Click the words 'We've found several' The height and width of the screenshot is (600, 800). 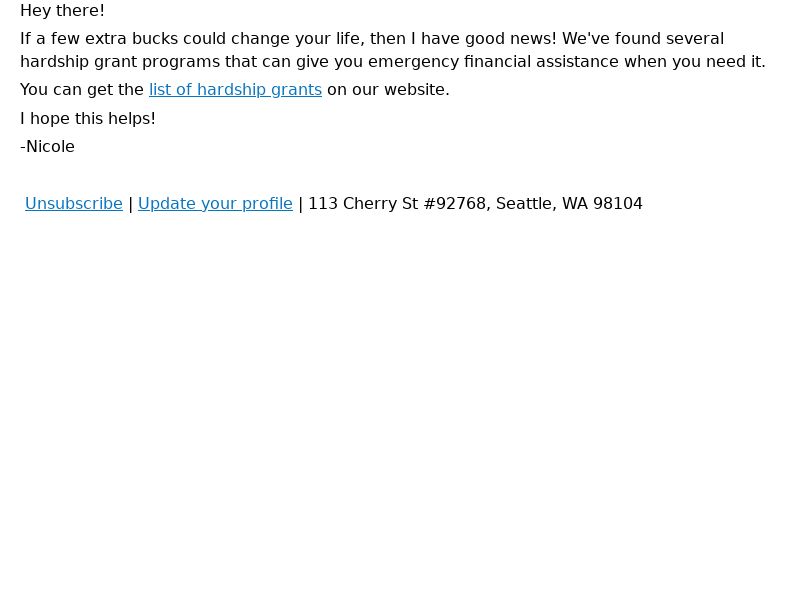point(643,39)
